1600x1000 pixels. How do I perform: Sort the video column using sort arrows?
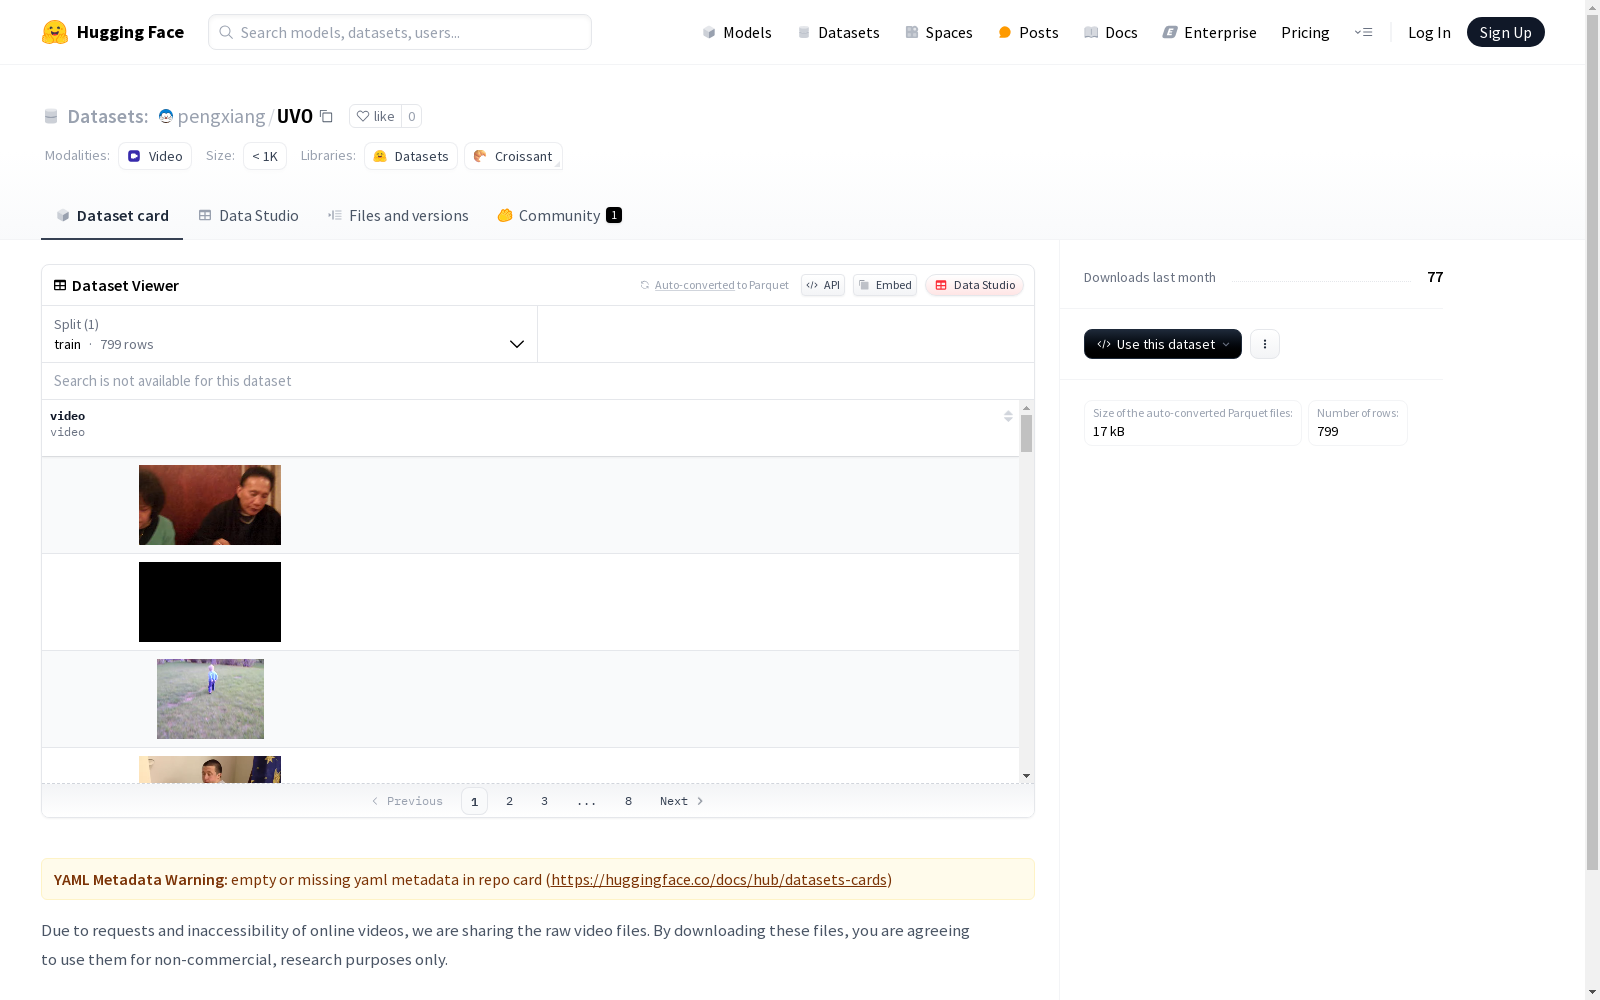click(1008, 416)
